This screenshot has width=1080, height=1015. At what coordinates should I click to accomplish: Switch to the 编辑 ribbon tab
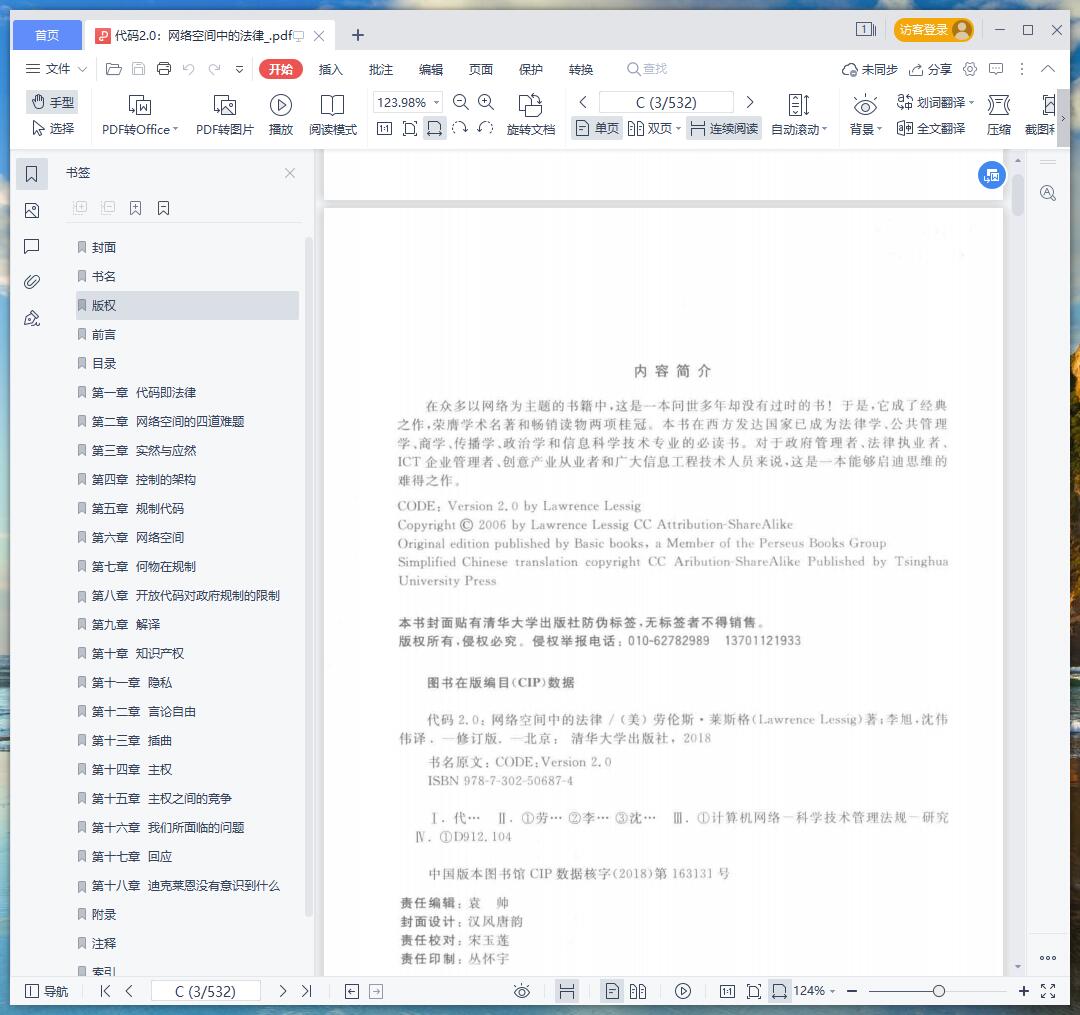pos(431,70)
